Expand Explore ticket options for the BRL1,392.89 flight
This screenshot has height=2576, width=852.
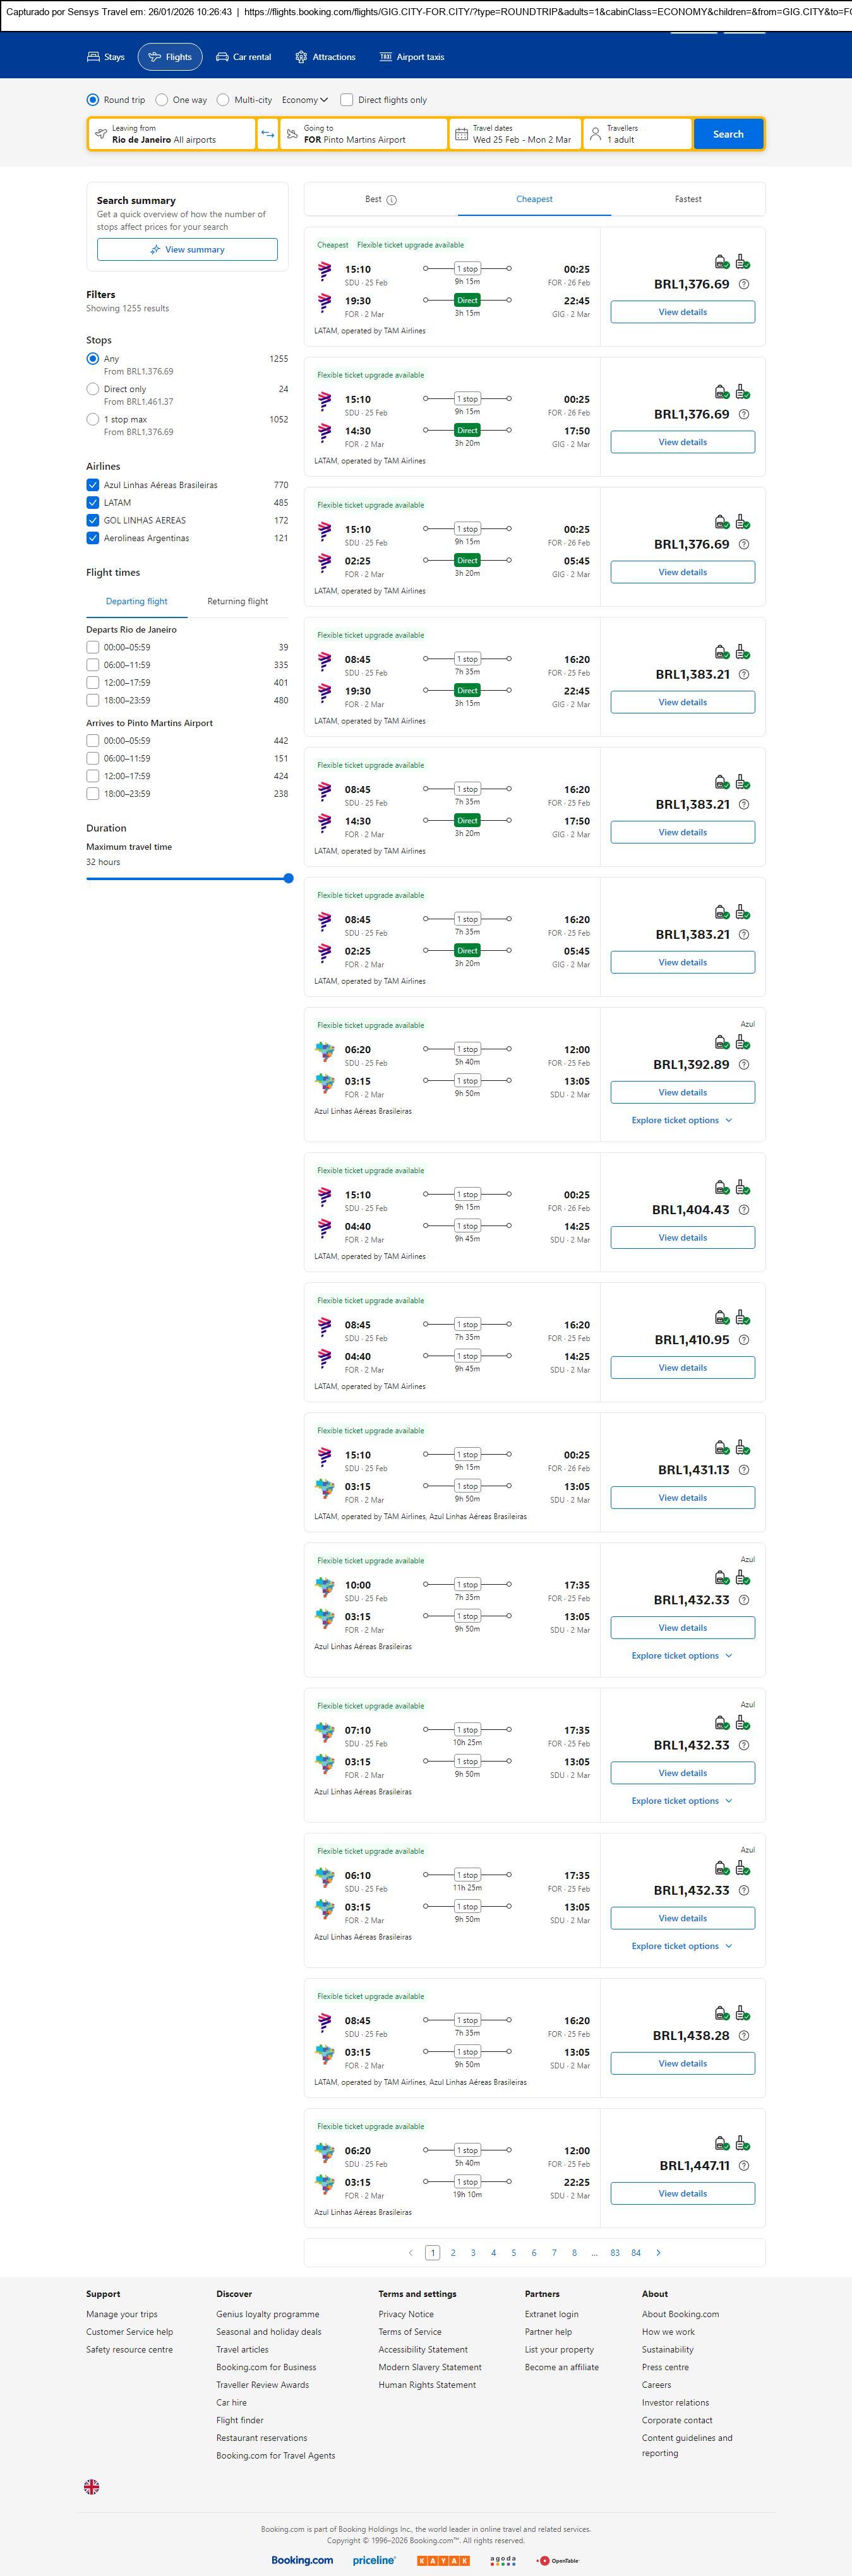coord(681,1120)
